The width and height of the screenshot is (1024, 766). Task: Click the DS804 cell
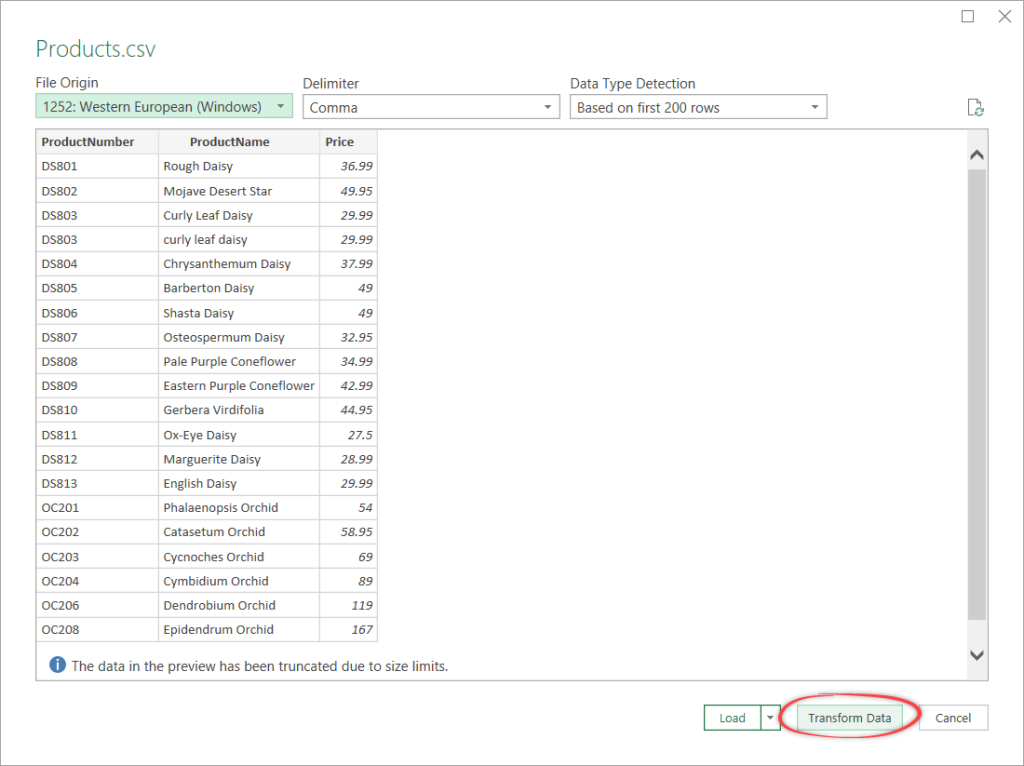click(97, 263)
